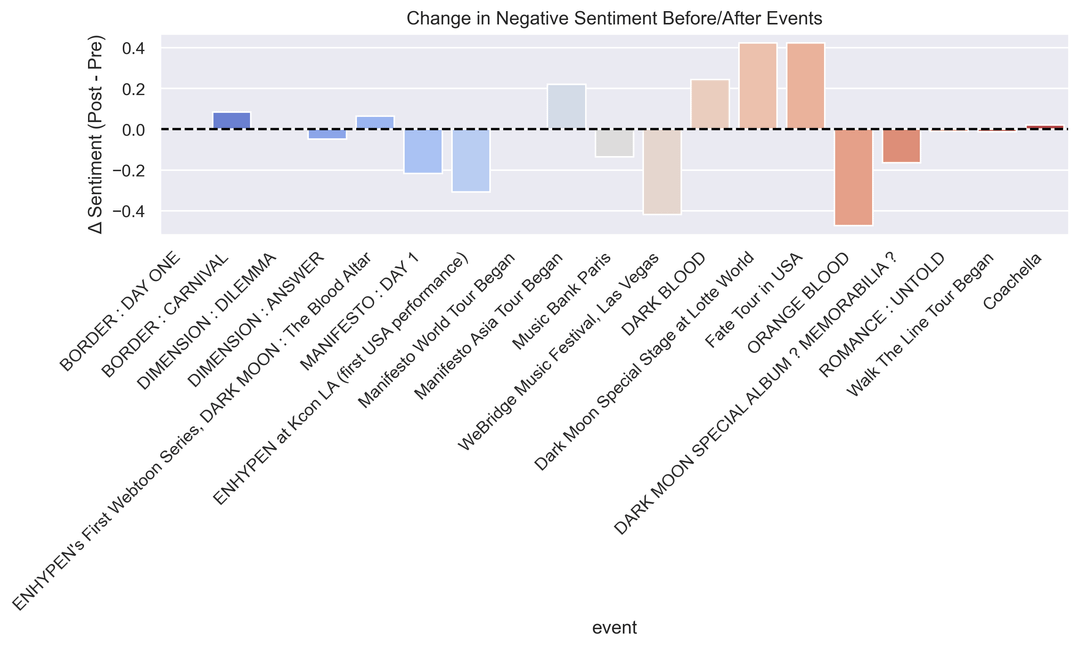The width and height of the screenshot is (1080, 648).
Task: Click the 0.4 y-axis tick value
Action: [x=134, y=48]
